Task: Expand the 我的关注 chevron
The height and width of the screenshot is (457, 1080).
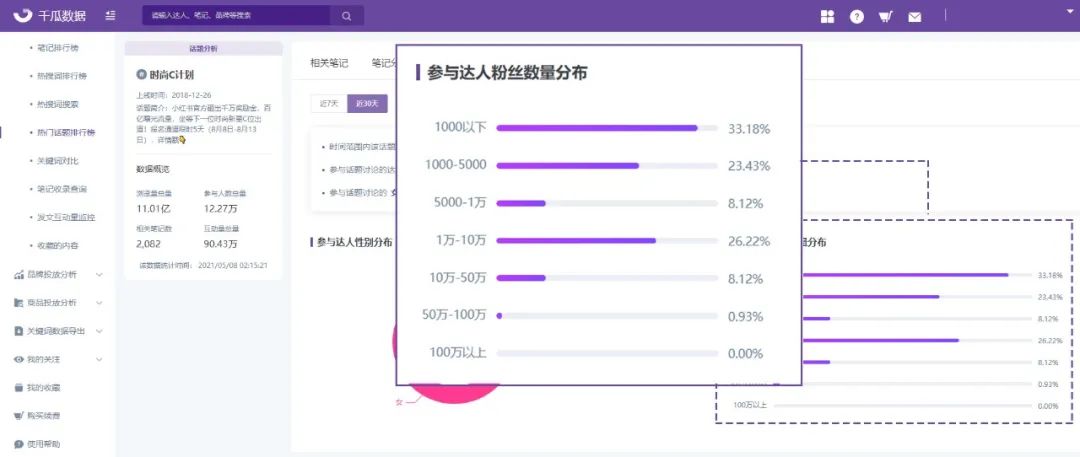Action: click(x=99, y=360)
